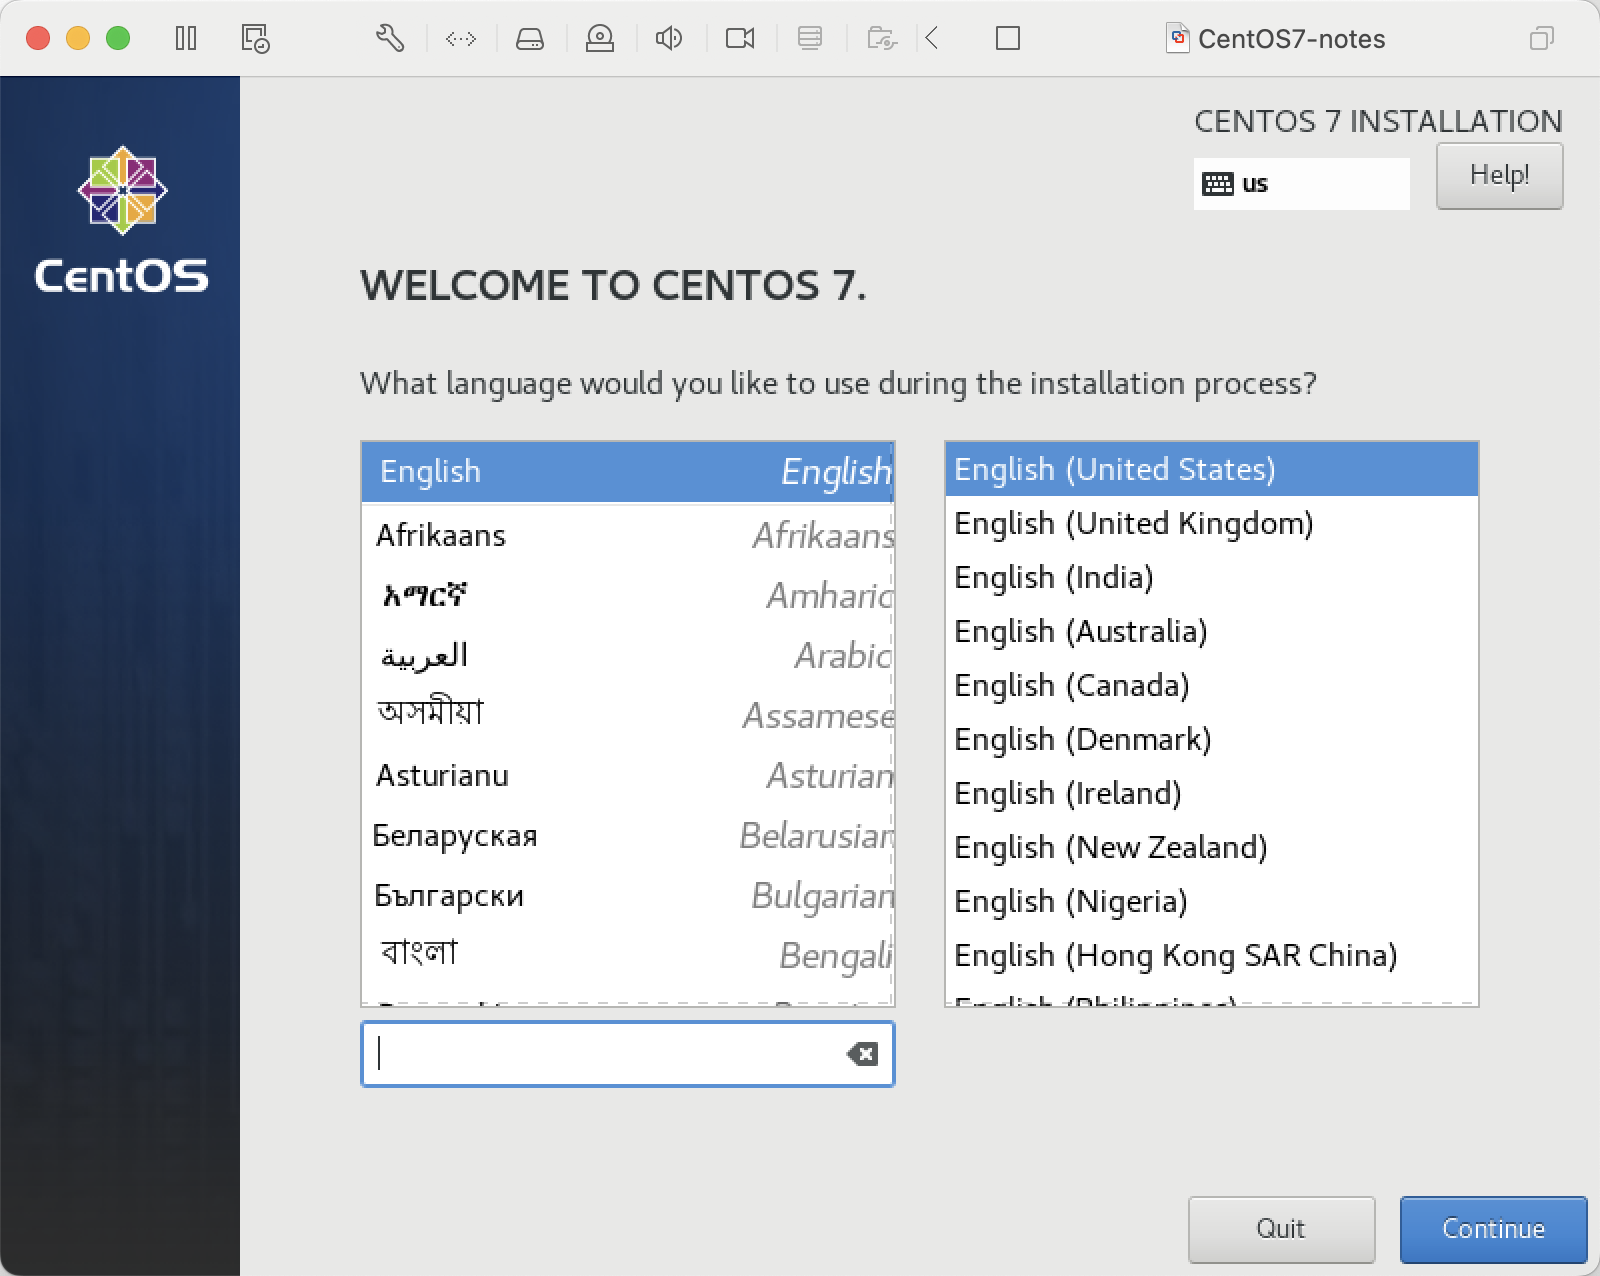The image size is (1600, 1276).
Task: Expand toolbar with left chevron
Action: click(x=932, y=39)
